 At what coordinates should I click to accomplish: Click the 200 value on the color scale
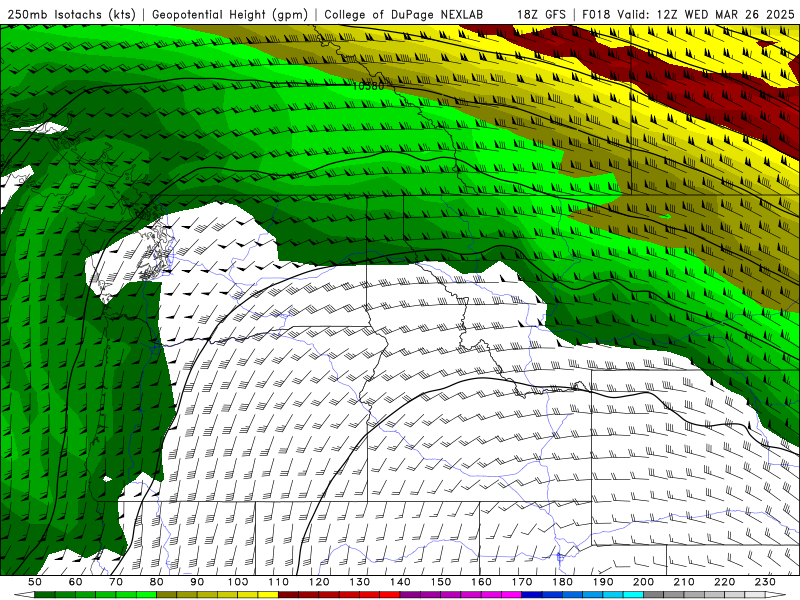(x=643, y=582)
